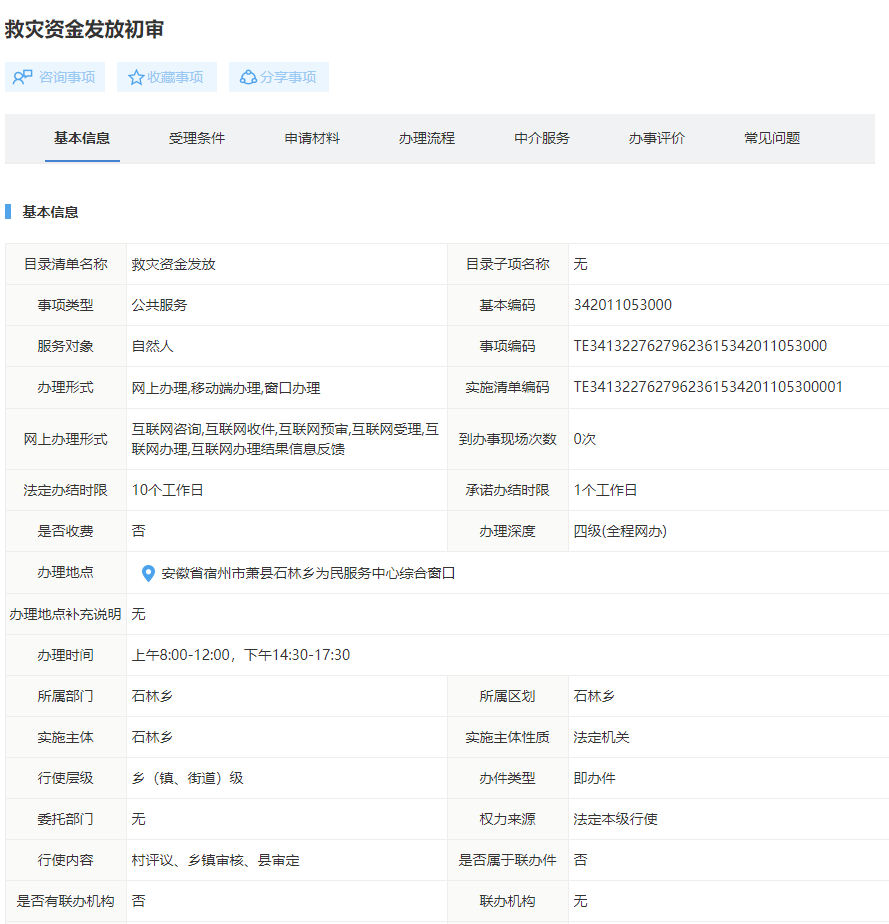Open the 受理条件 tab

(x=197, y=138)
